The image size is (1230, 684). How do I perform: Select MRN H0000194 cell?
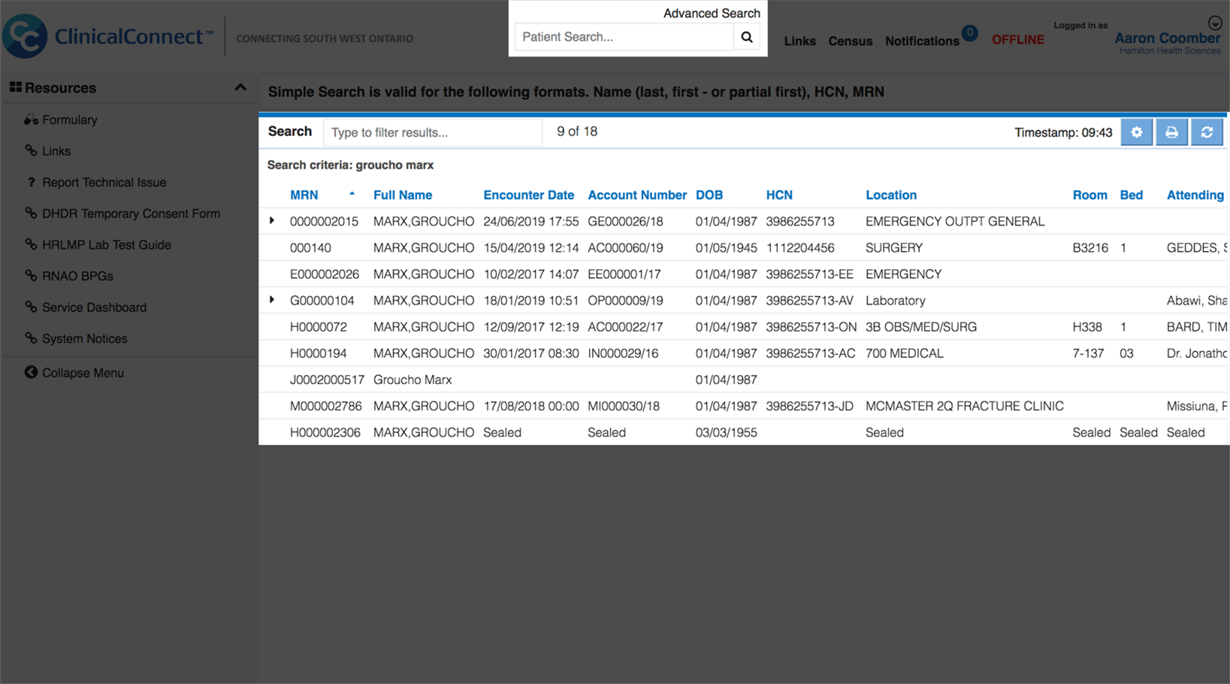coord(319,353)
